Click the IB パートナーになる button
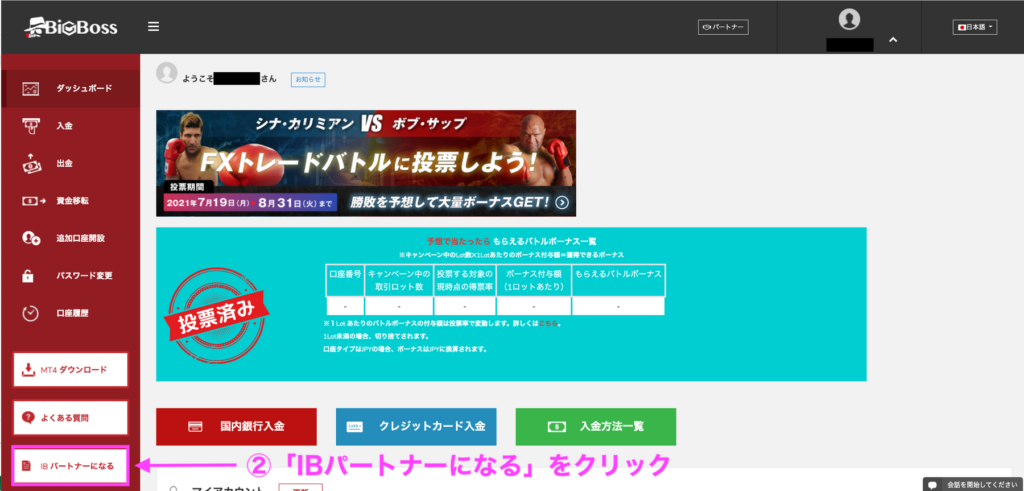 tap(70, 466)
